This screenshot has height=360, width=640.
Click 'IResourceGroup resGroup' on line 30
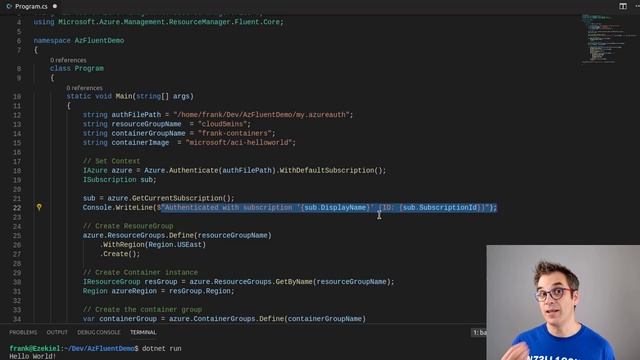[x=130, y=282]
